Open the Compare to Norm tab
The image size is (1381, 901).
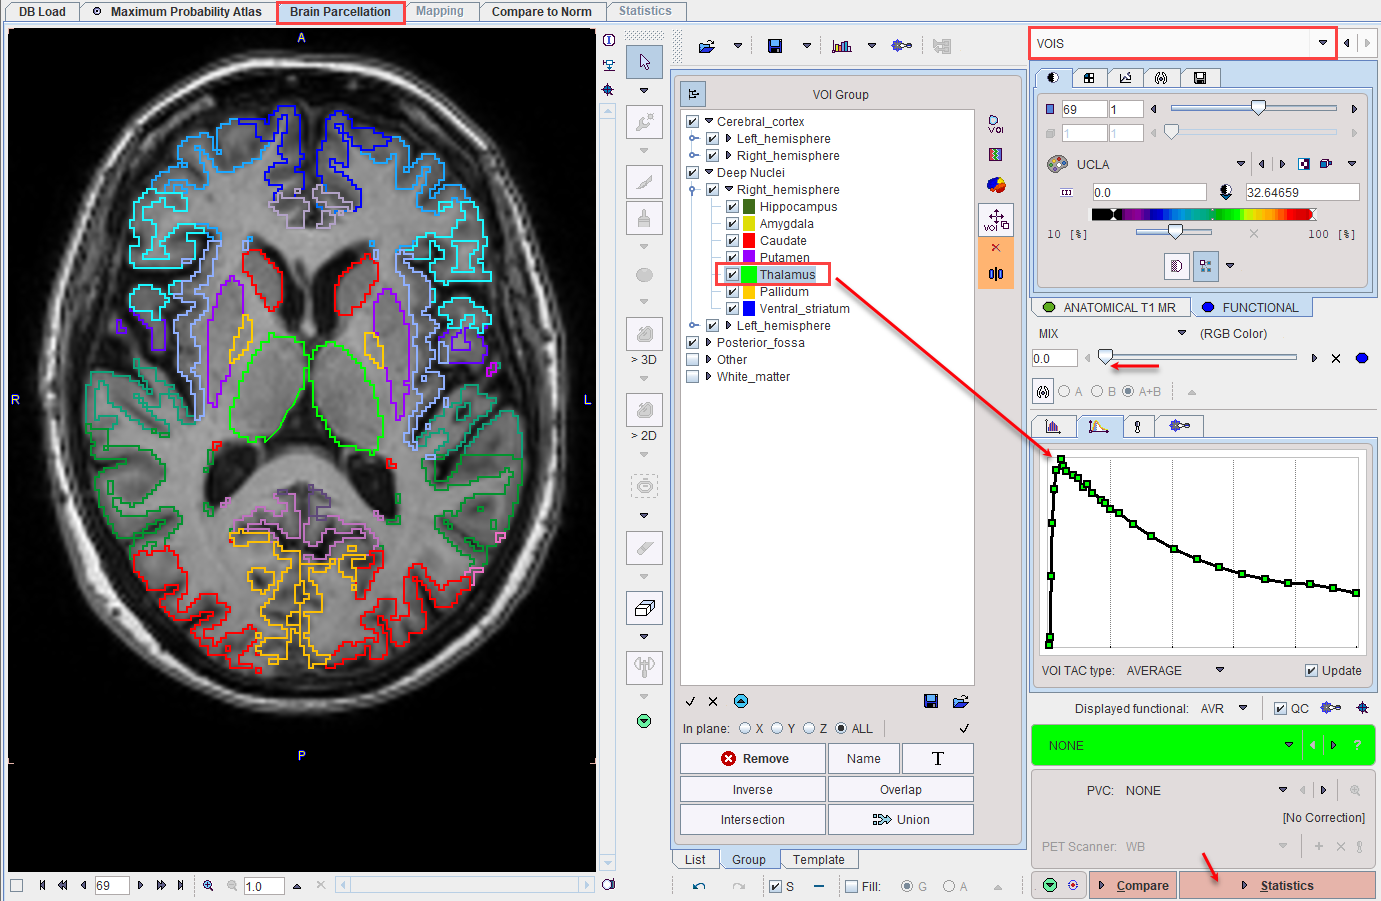tap(541, 12)
